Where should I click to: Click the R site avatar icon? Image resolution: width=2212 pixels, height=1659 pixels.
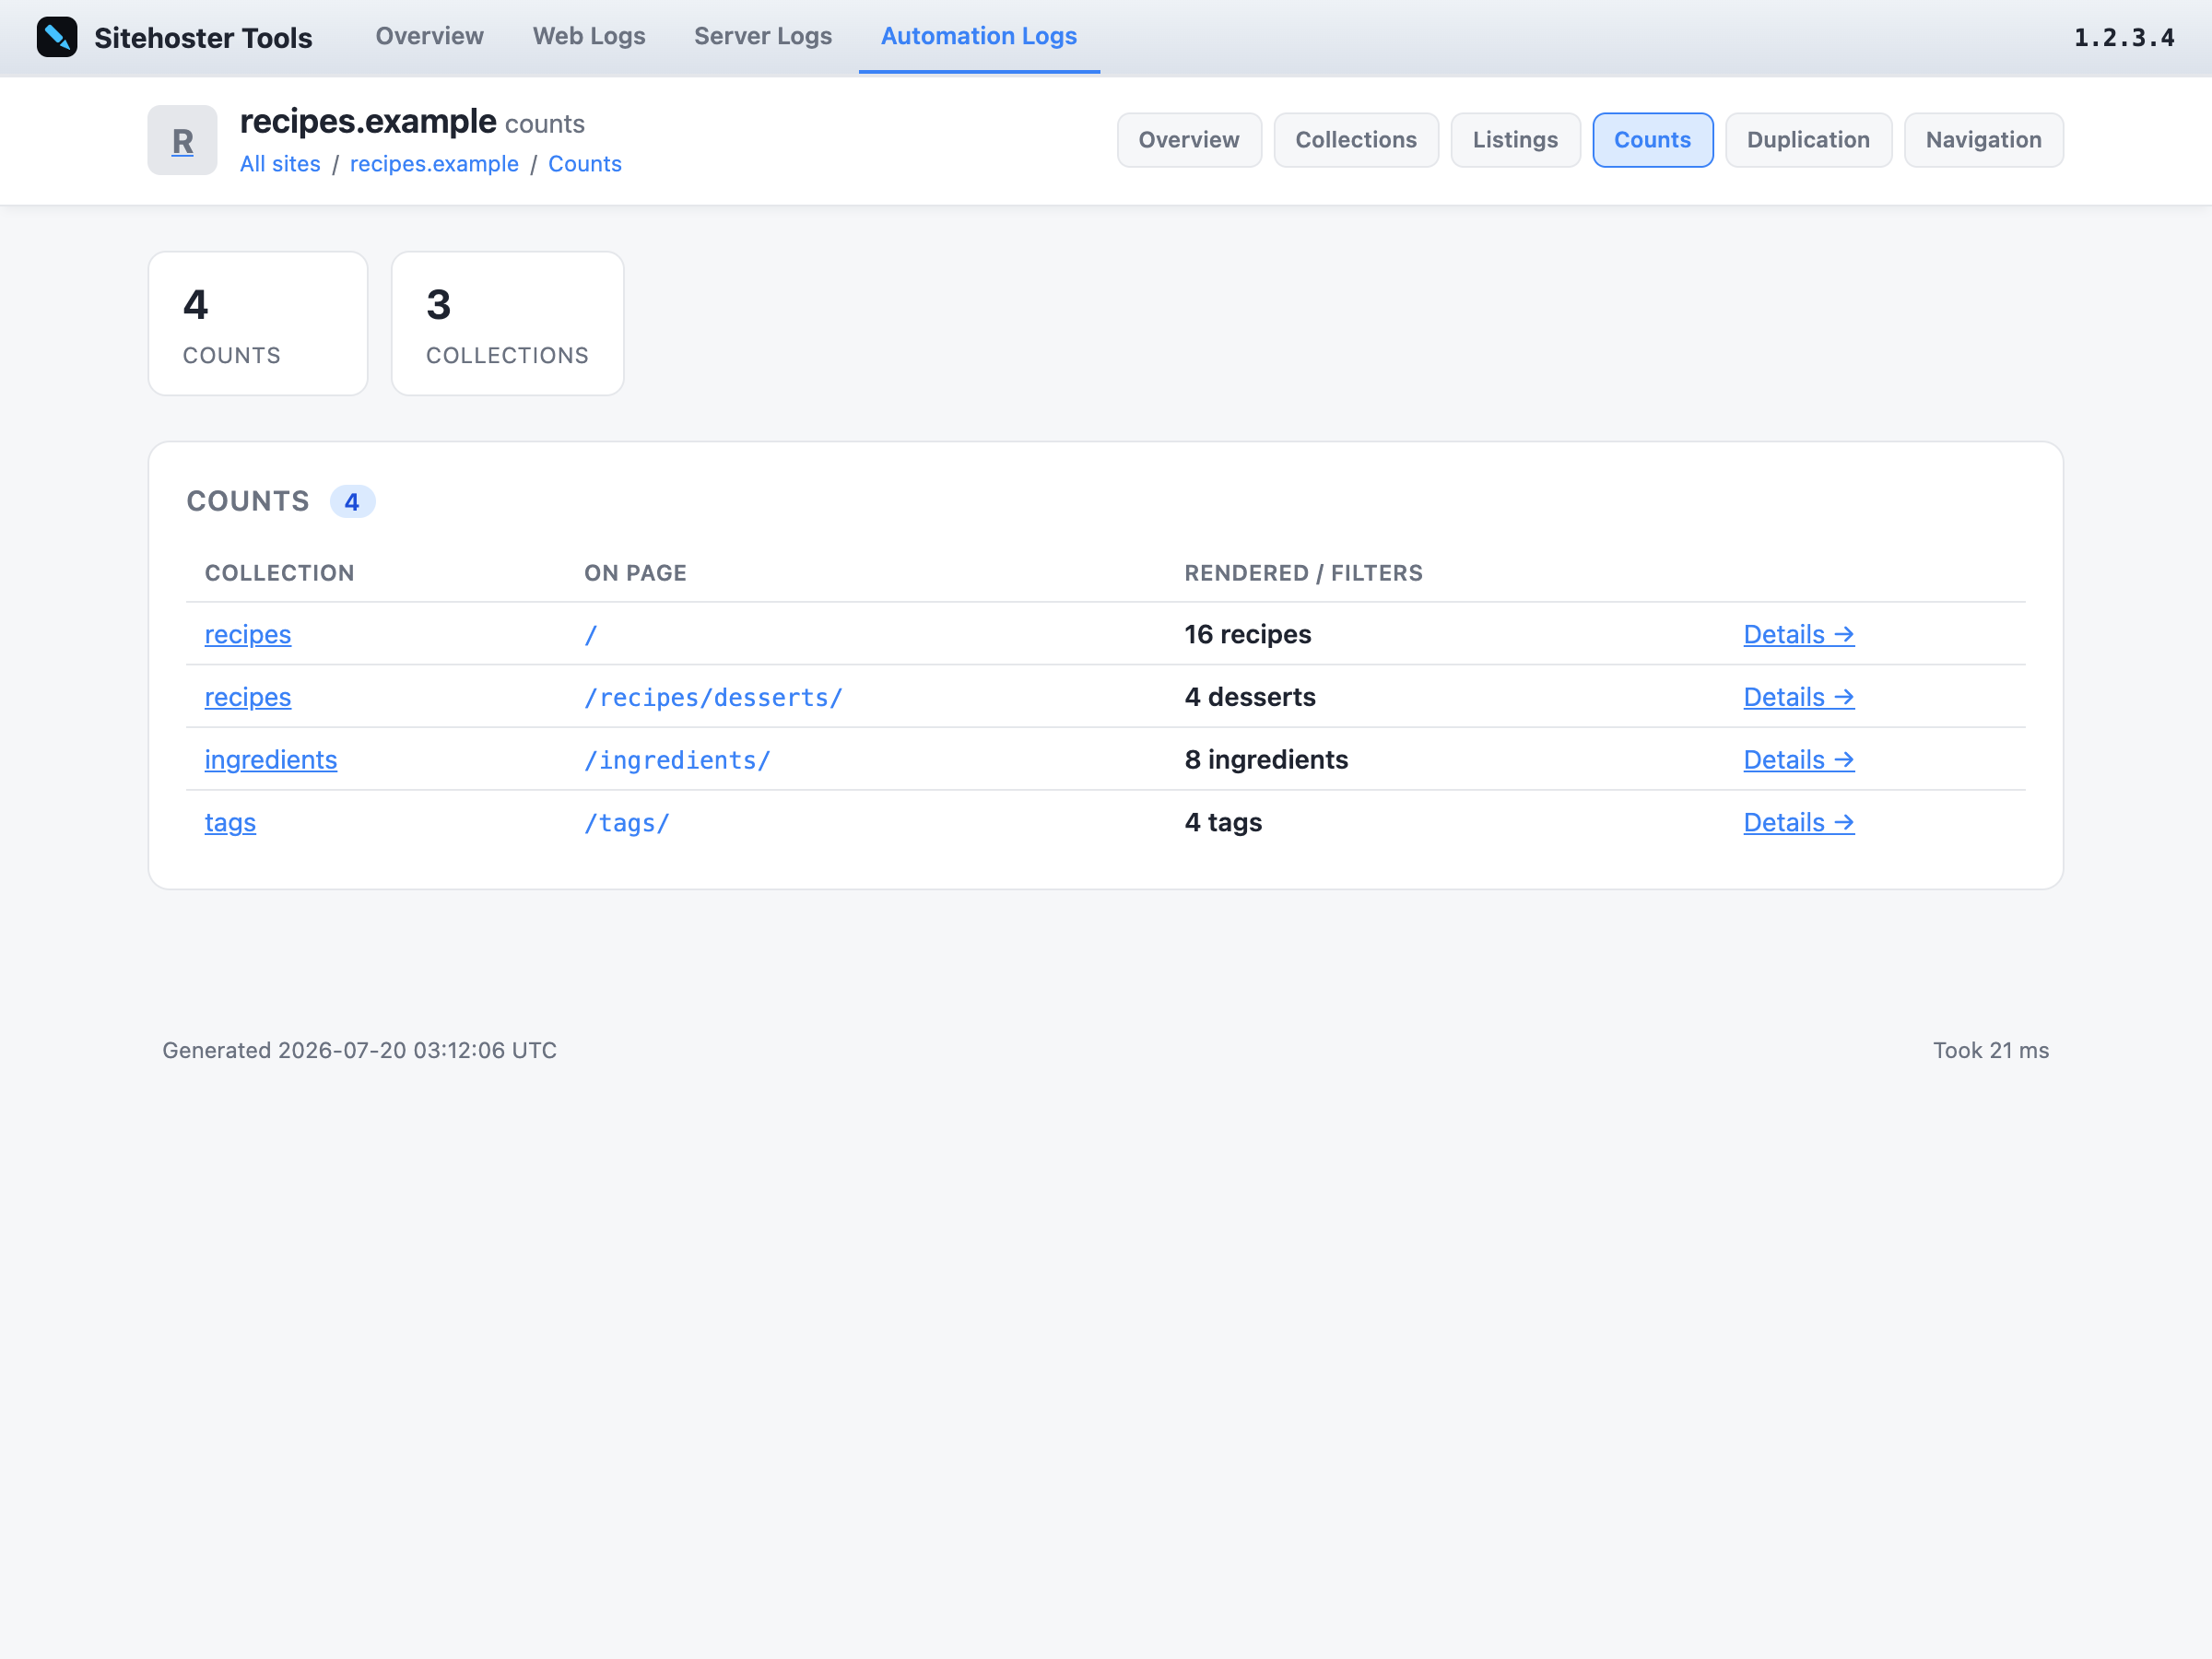[x=182, y=141]
